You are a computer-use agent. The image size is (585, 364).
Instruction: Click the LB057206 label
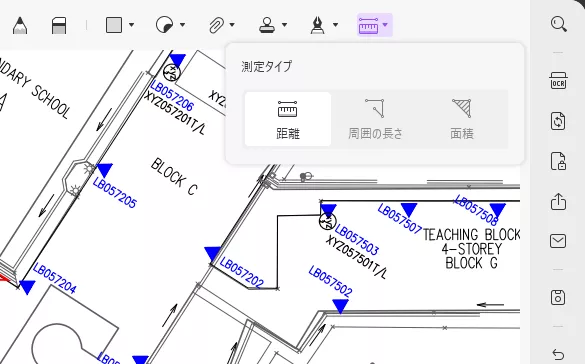tap(172, 95)
